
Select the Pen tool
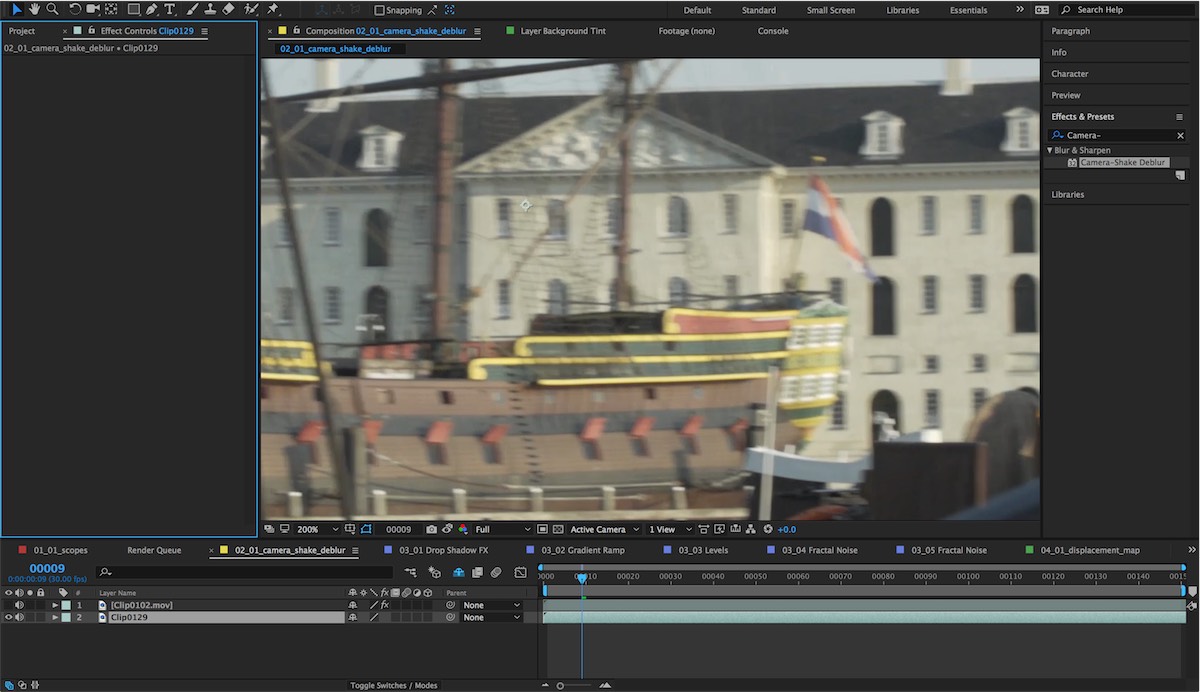point(151,9)
